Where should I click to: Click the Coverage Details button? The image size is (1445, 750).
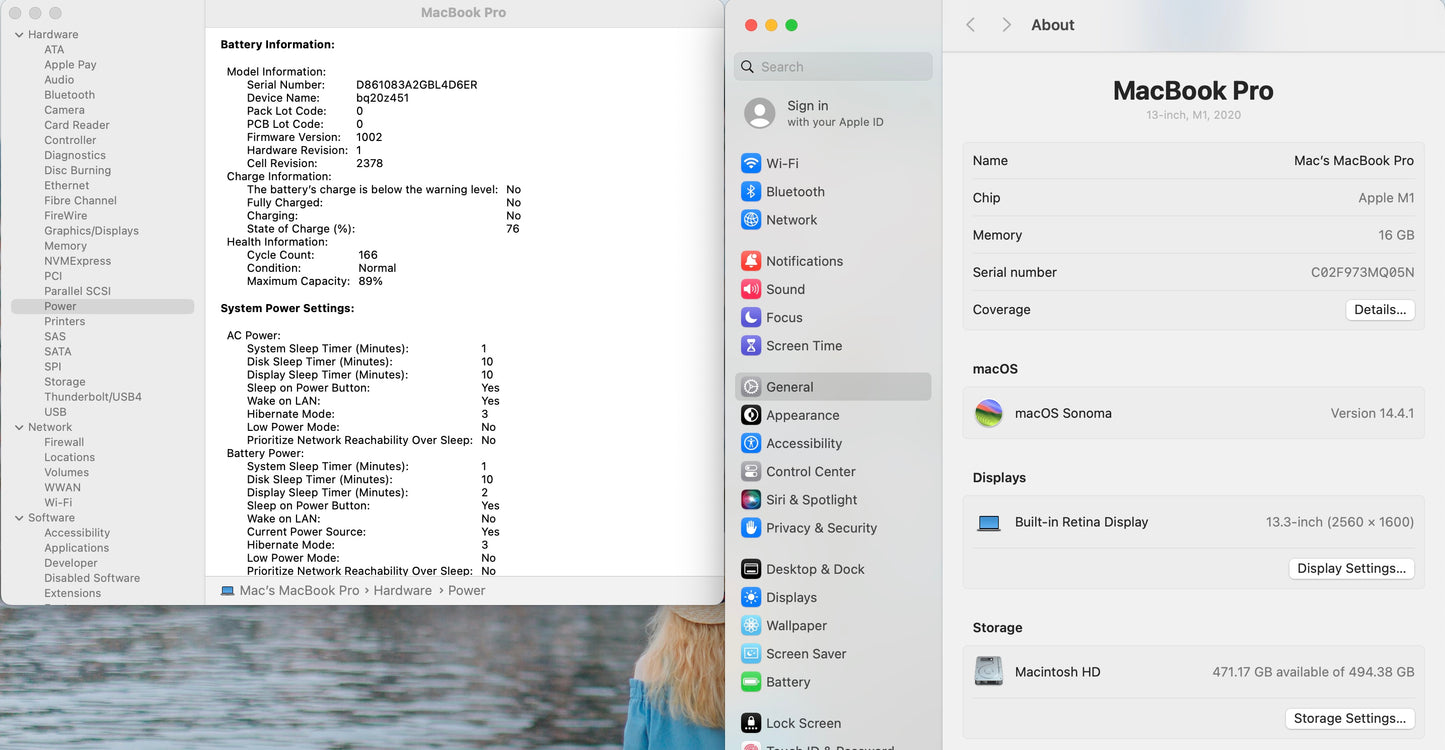pos(1379,310)
